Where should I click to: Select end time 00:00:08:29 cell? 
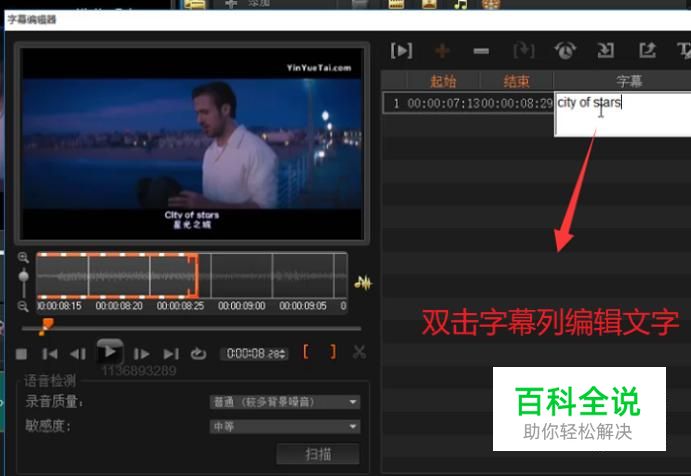click(x=516, y=104)
